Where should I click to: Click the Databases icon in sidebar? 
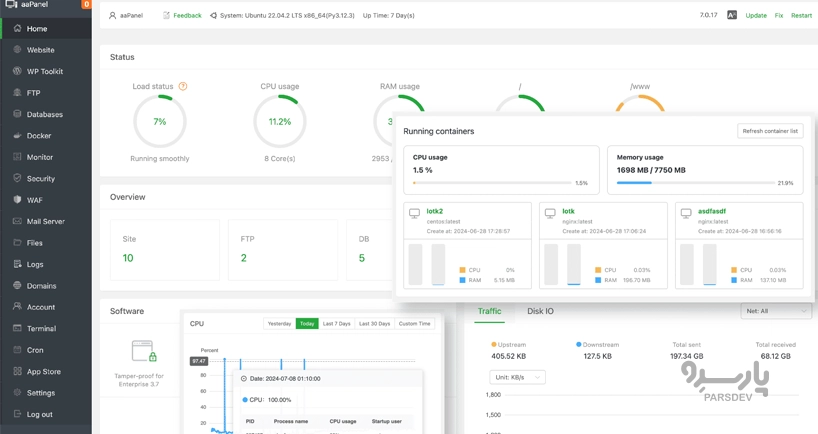tap(17, 114)
